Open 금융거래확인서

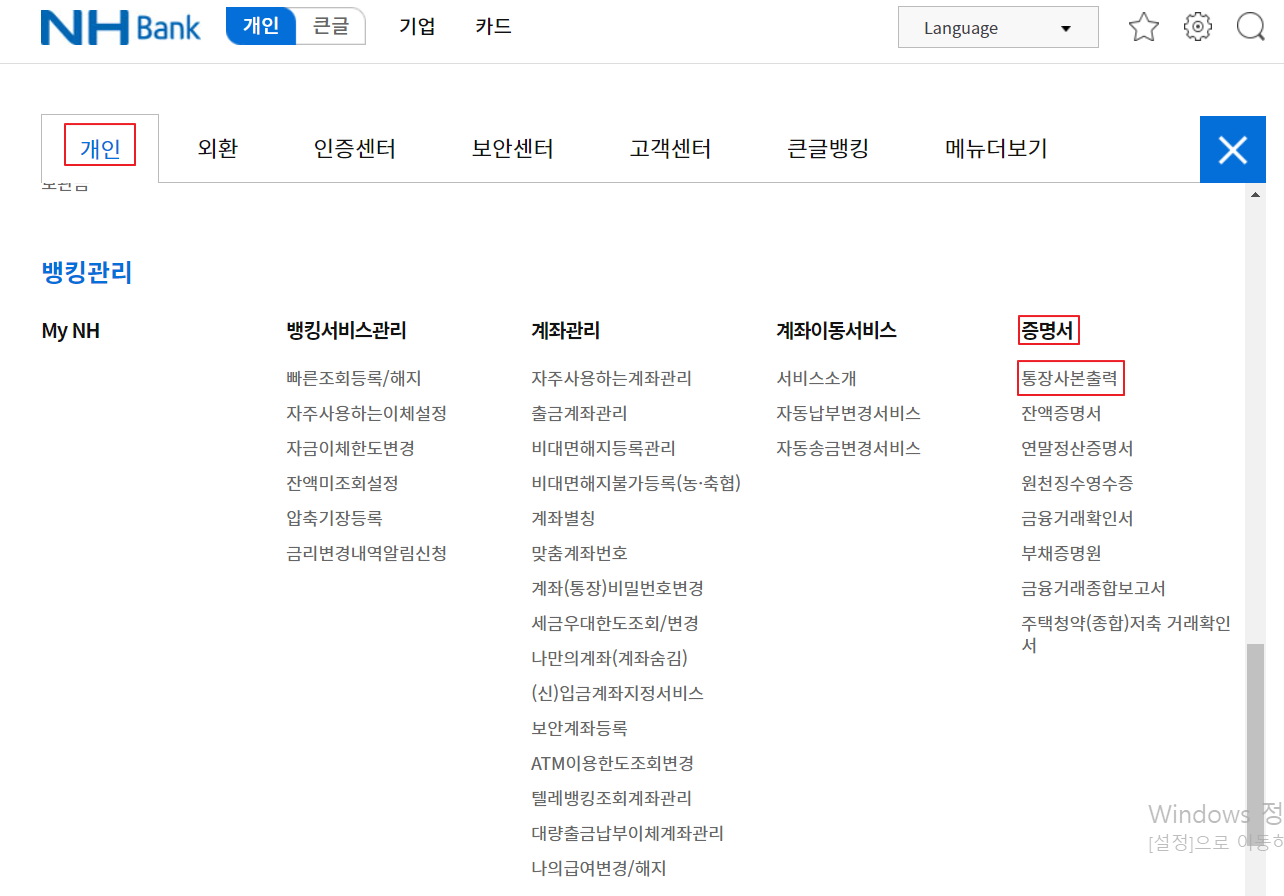(1077, 518)
